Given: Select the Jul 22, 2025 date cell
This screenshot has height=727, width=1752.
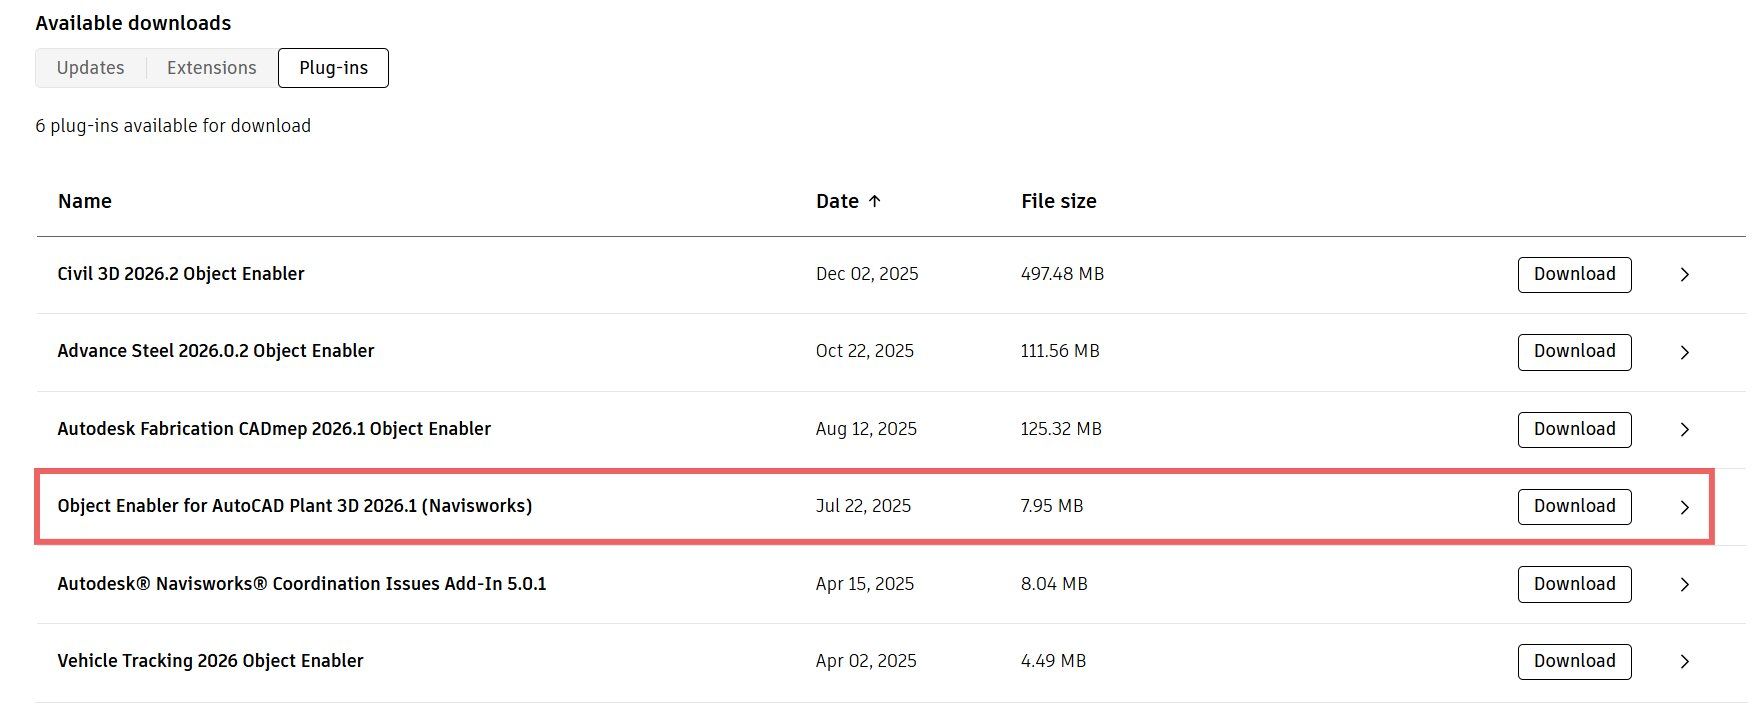Looking at the screenshot, I should [863, 506].
